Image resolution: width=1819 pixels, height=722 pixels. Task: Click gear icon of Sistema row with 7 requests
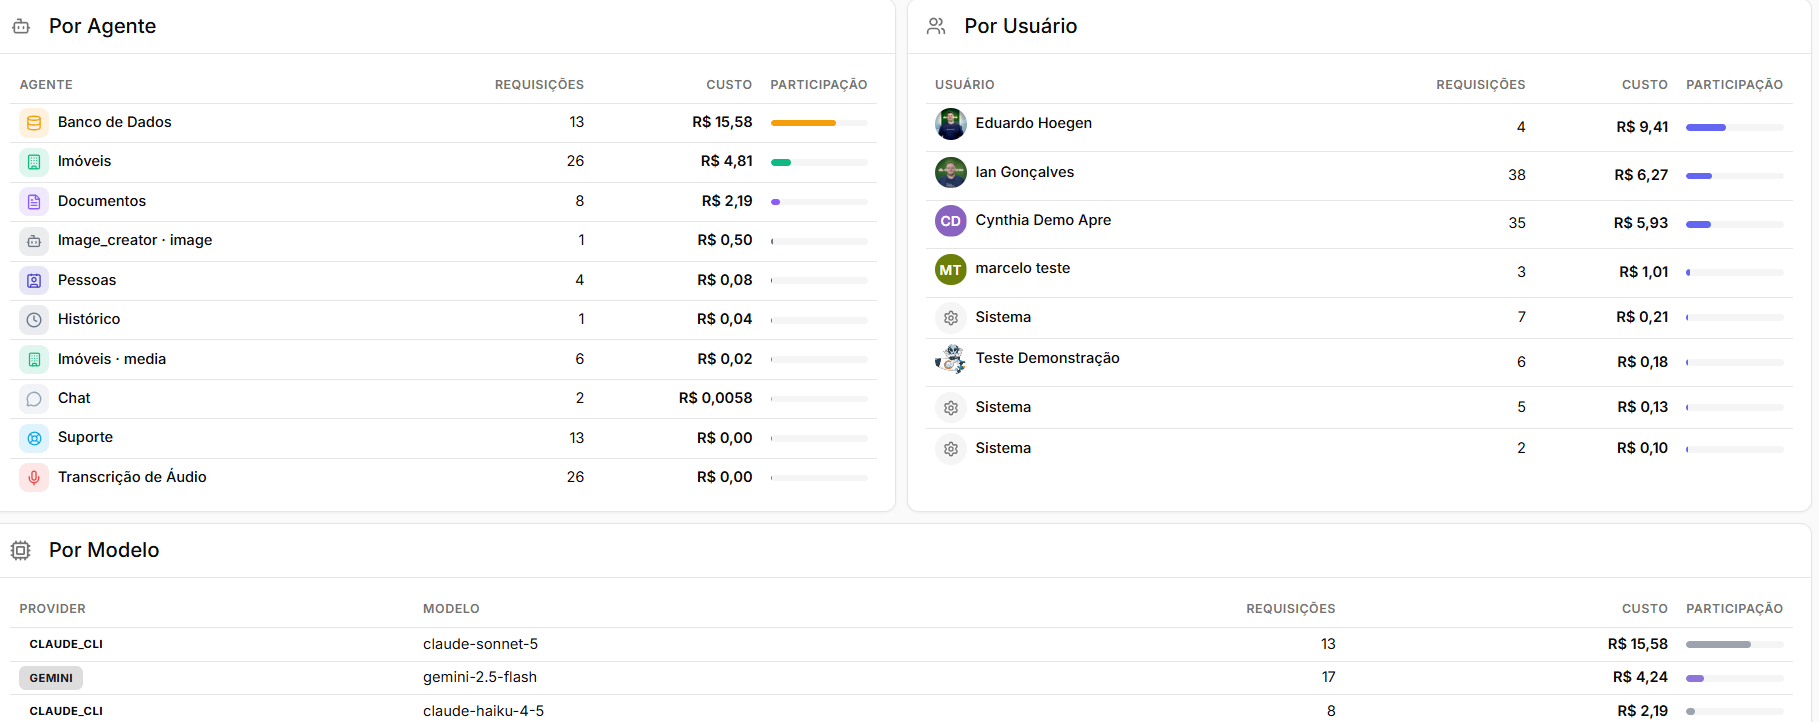[951, 318]
